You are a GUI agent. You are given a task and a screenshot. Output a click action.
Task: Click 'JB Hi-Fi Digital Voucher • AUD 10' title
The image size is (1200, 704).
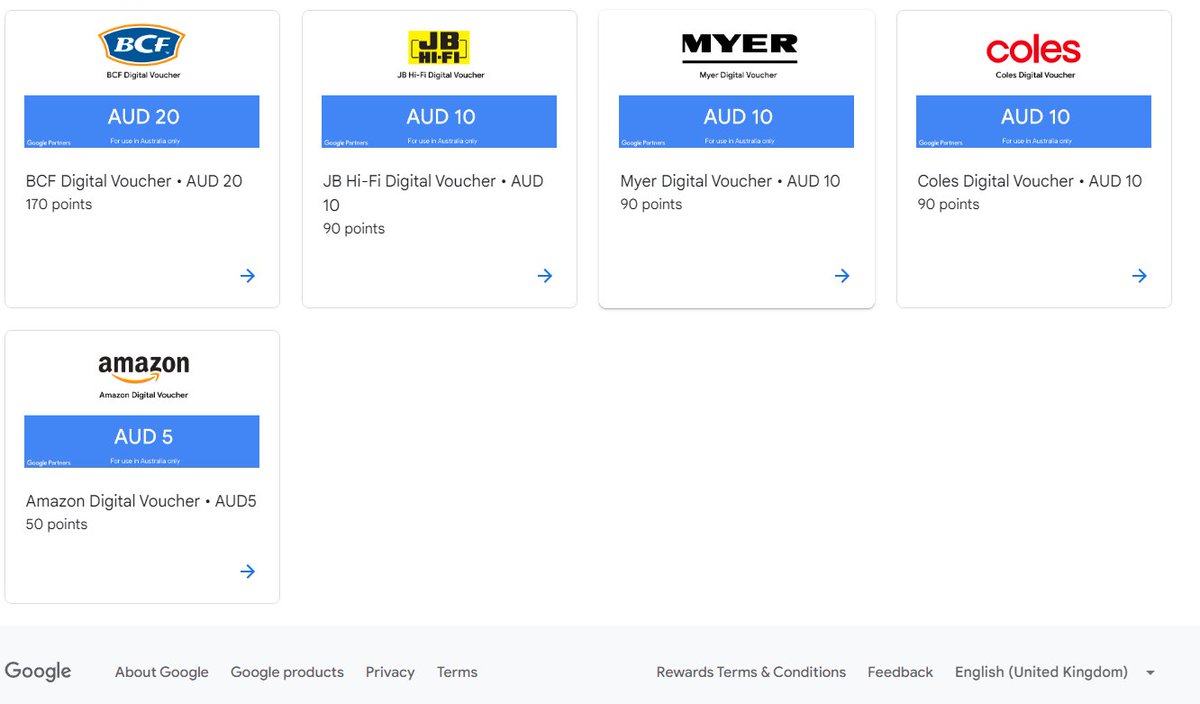433,193
